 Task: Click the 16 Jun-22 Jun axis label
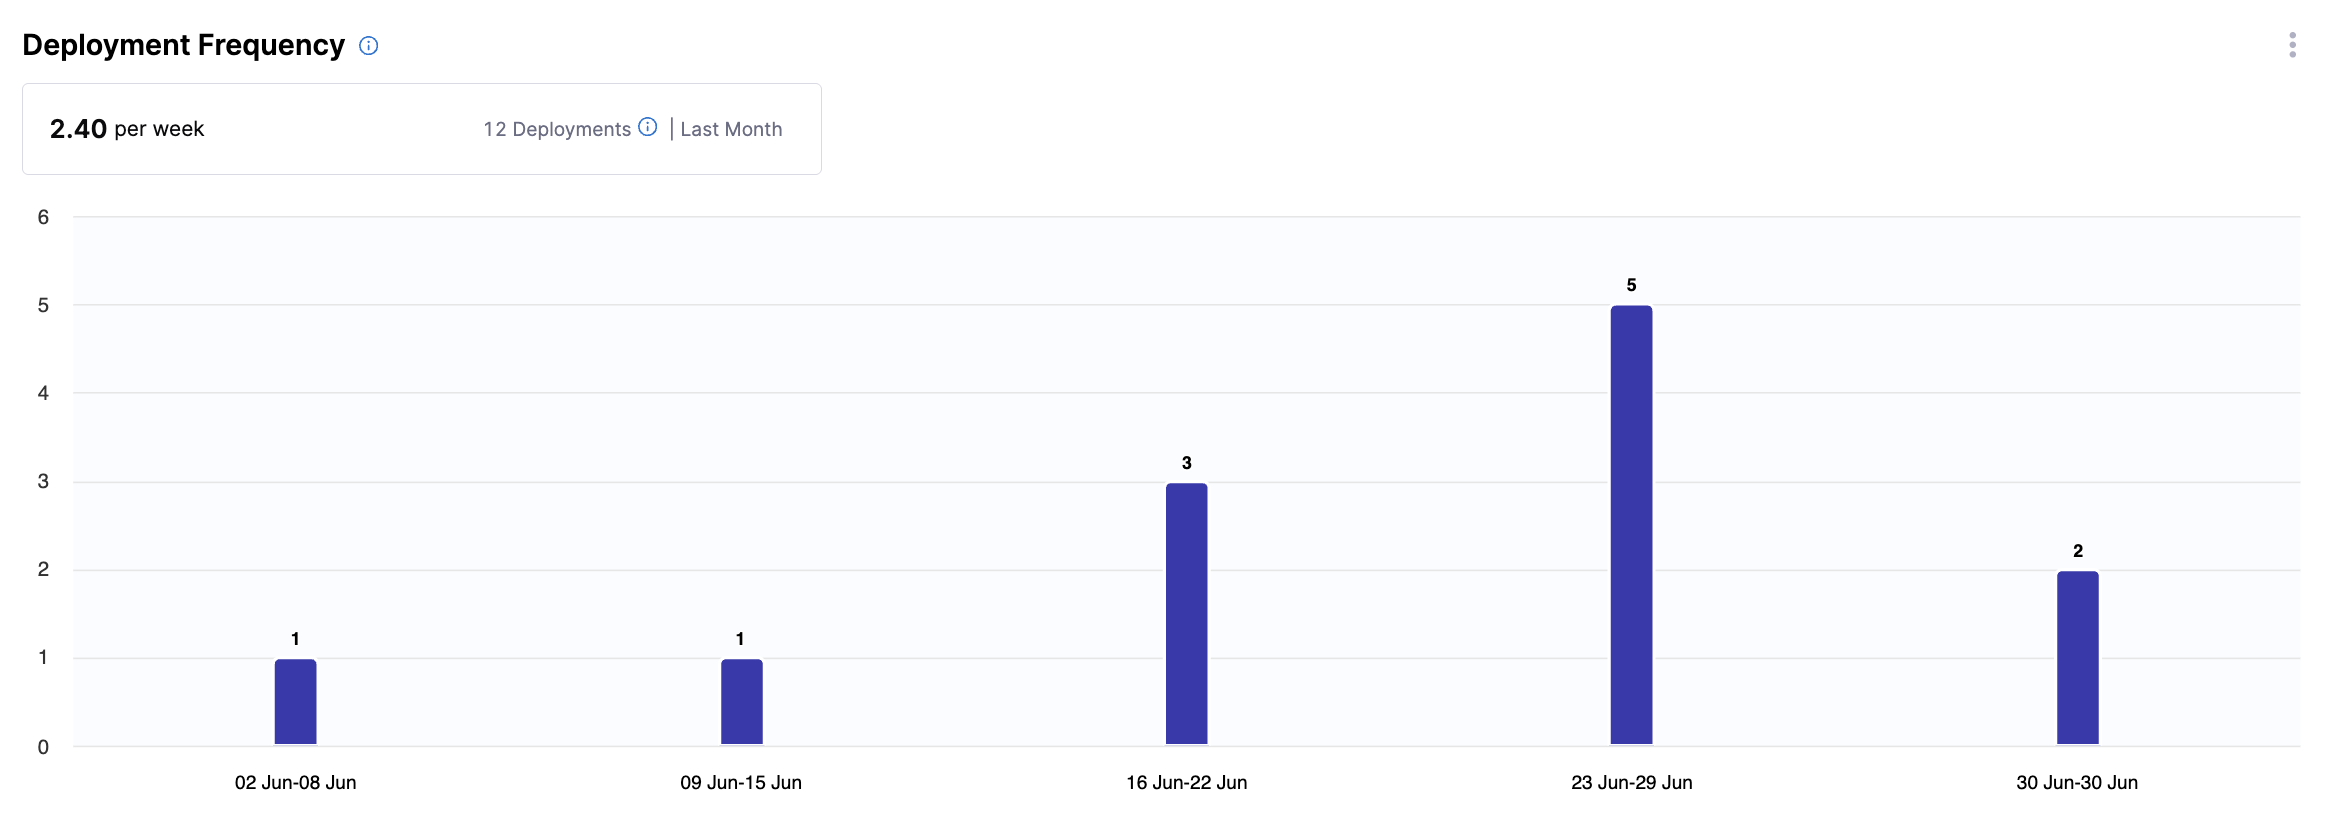pyautogui.click(x=1186, y=782)
